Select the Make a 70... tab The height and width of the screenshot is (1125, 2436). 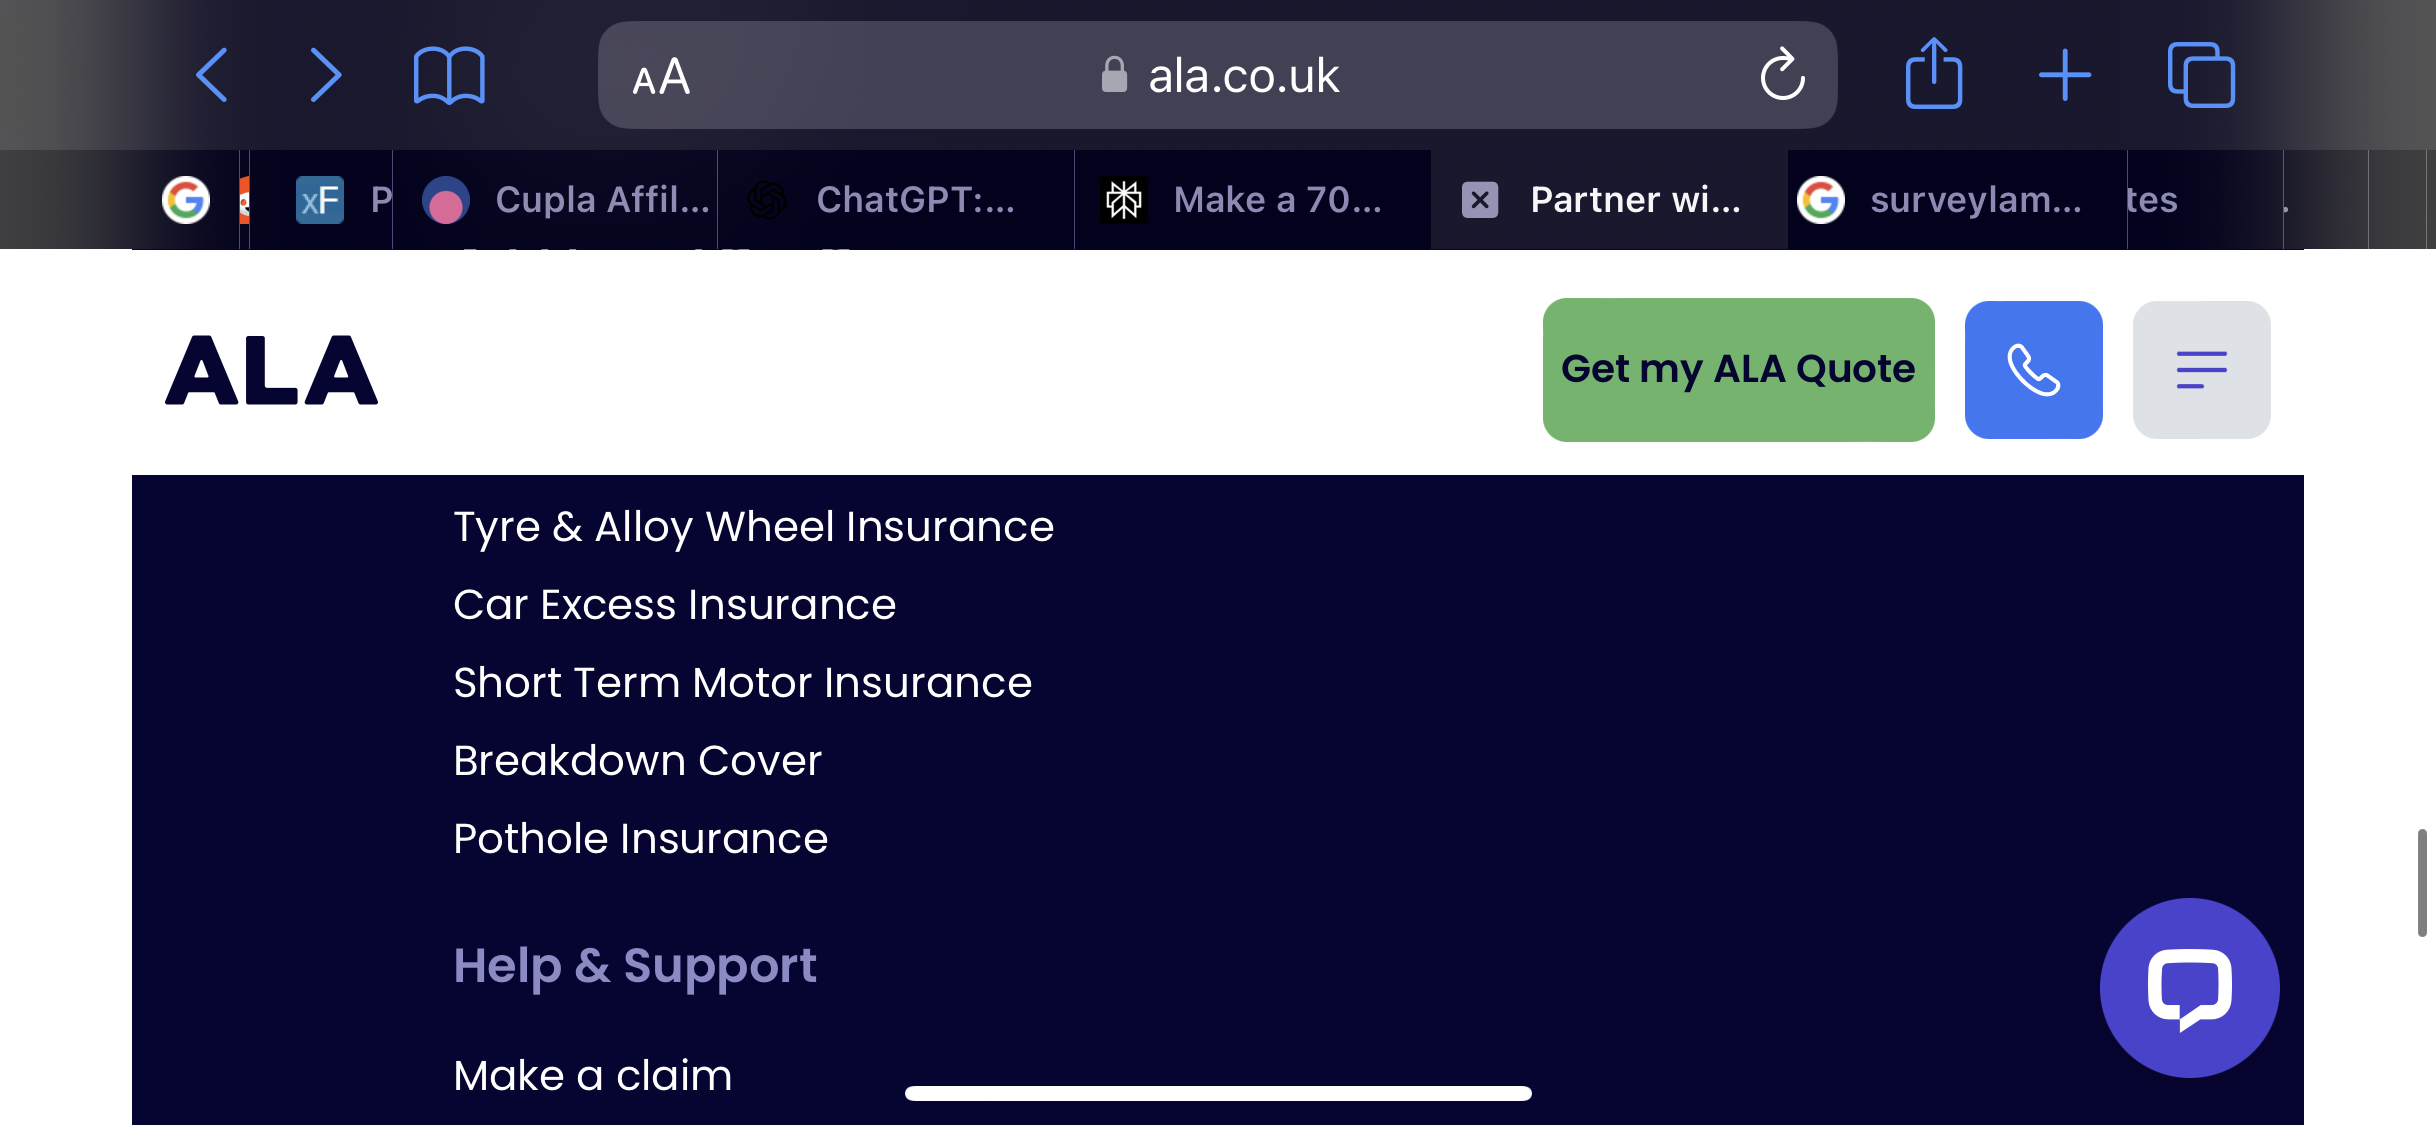point(1252,200)
